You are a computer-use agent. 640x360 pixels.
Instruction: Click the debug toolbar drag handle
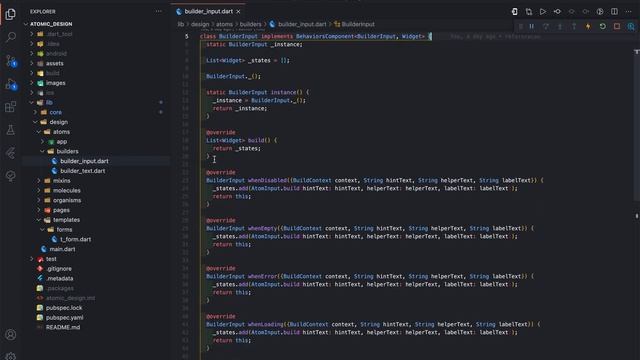point(520,27)
